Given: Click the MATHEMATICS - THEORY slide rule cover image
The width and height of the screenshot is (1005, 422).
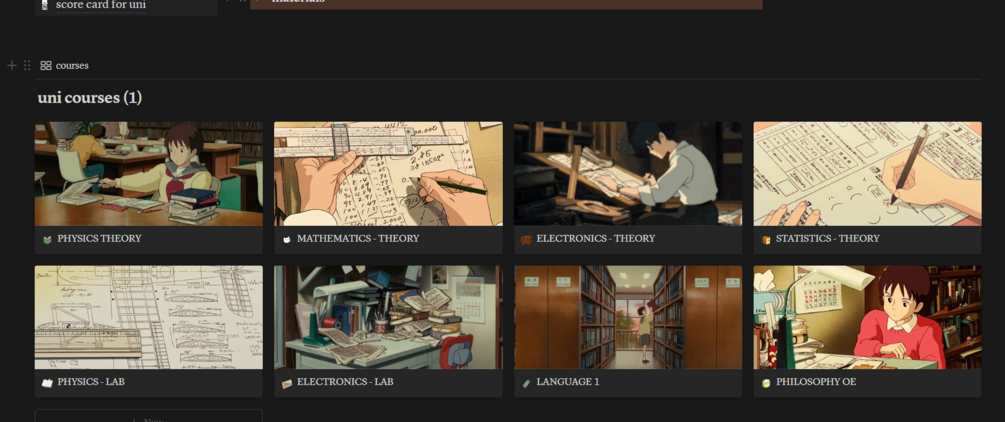Looking at the screenshot, I should pos(388,174).
